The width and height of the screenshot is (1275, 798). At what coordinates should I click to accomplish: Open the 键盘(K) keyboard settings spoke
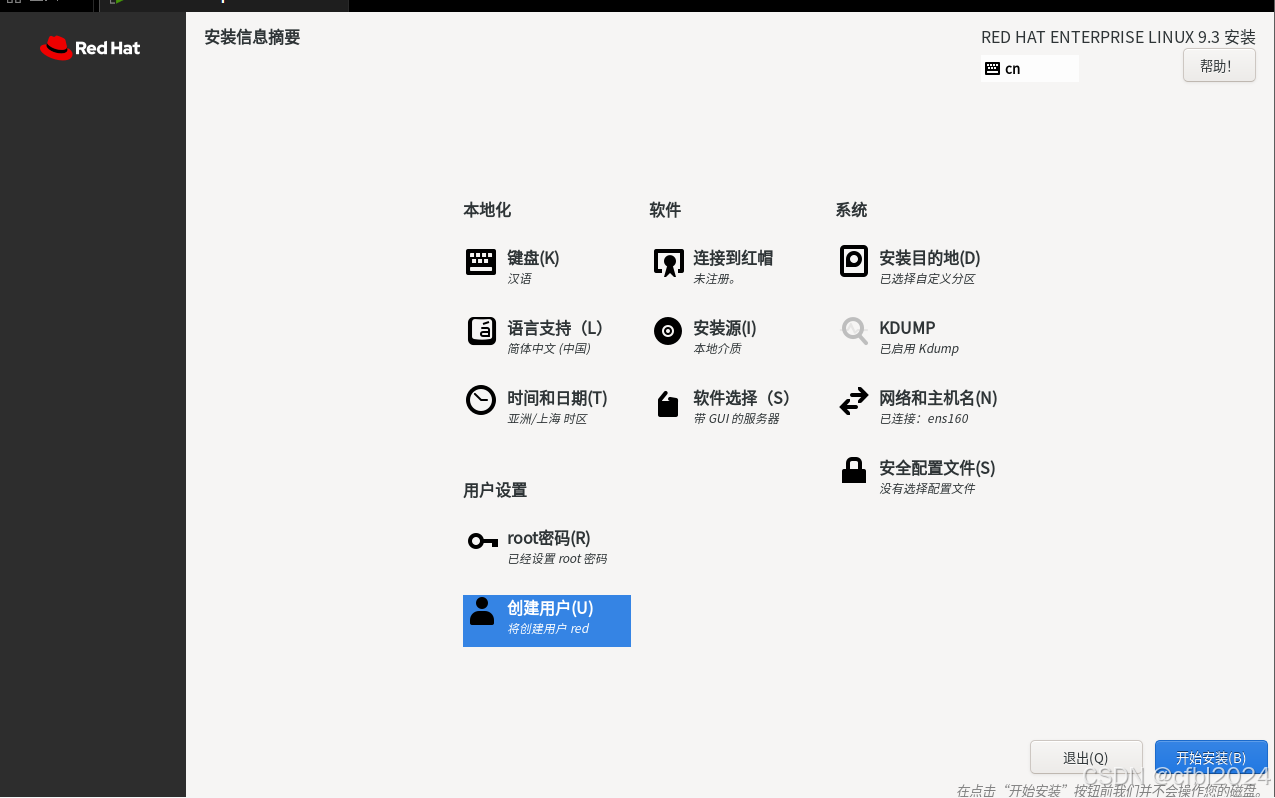pos(533,258)
